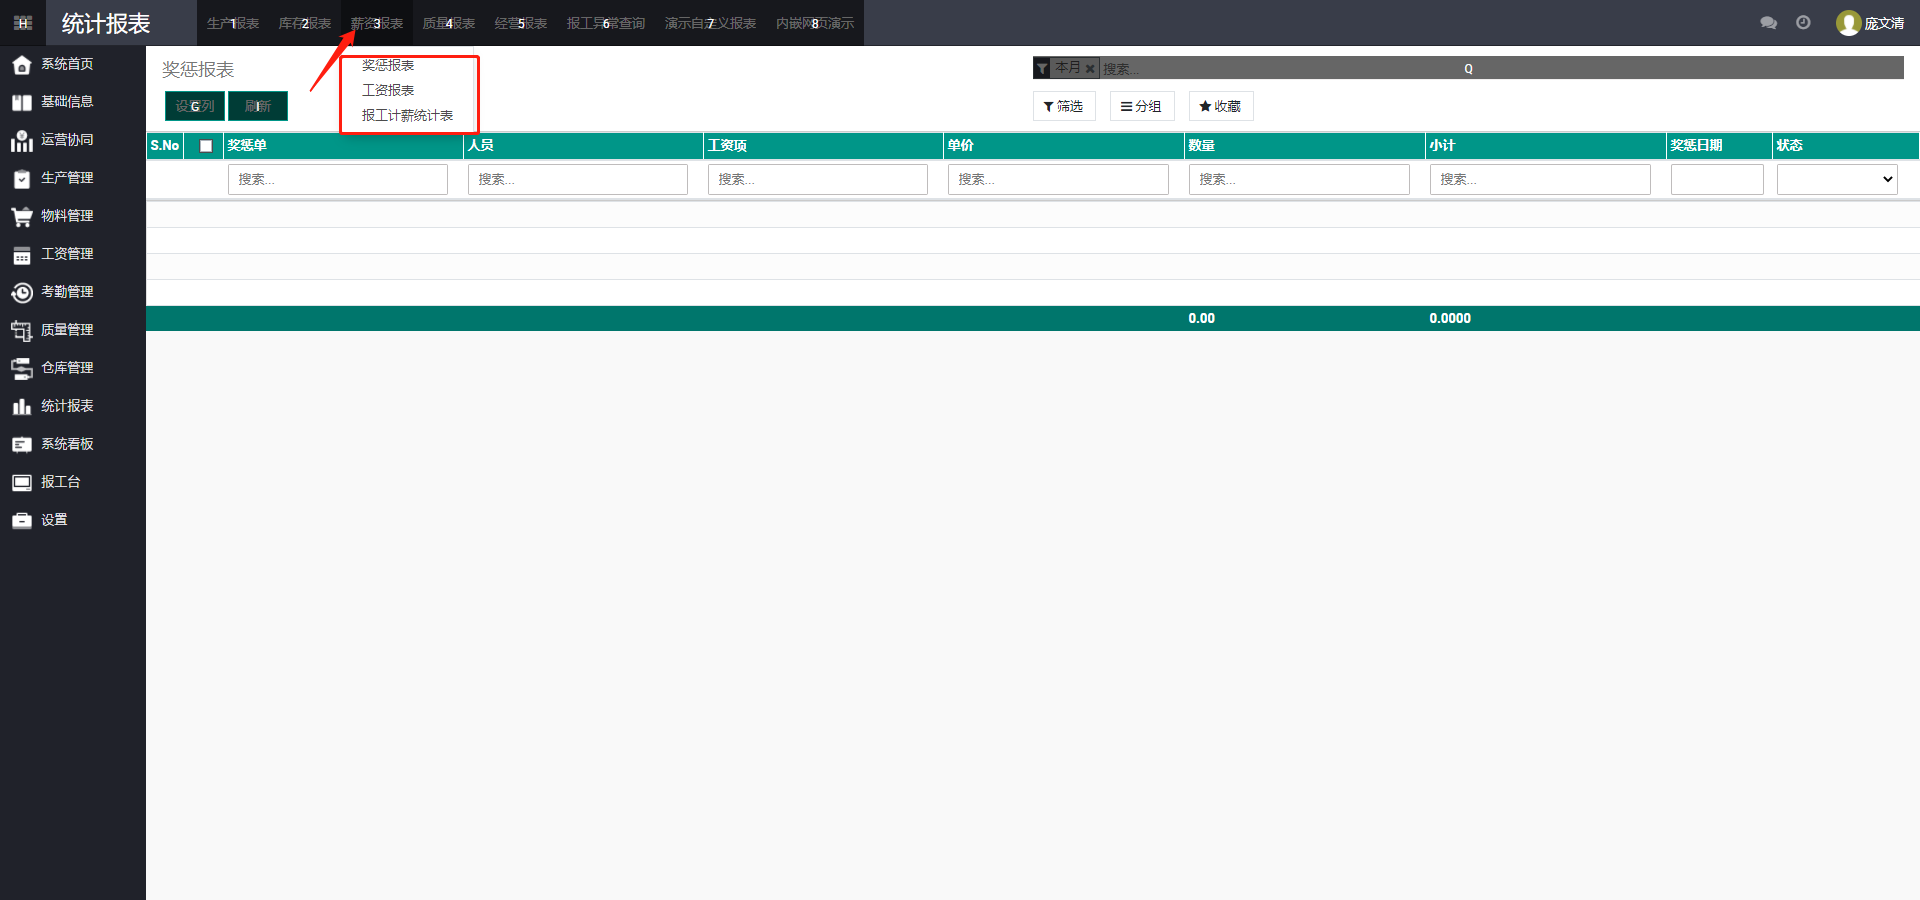This screenshot has height=900, width=1920.
Task: Click the shopping cart icon for 物料管理
Action: (21, 217)
